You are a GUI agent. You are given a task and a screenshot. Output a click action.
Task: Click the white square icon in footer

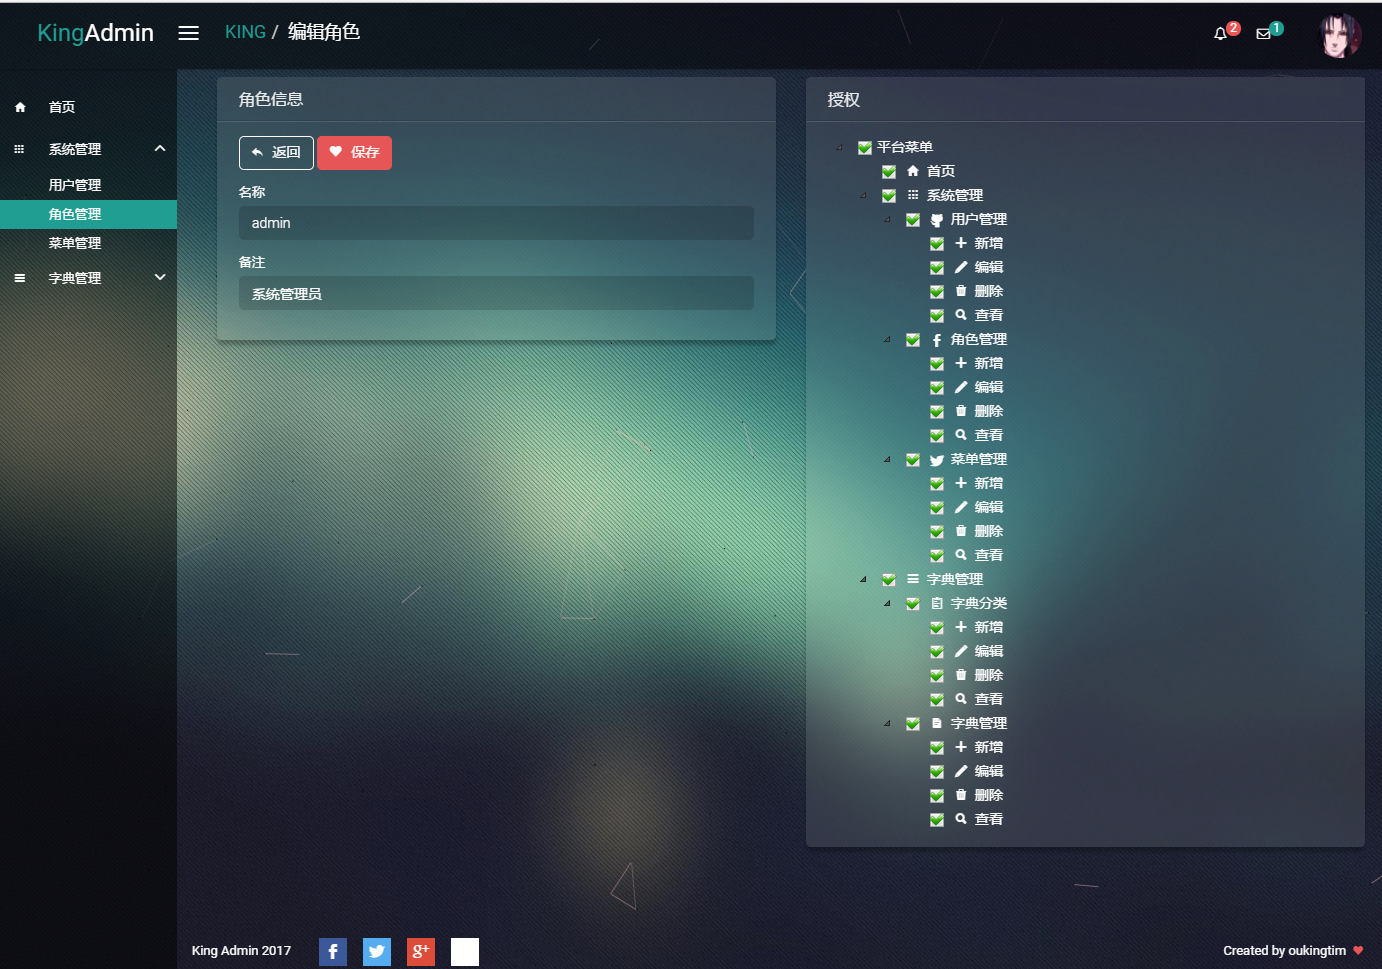click(x=465, y=952)
